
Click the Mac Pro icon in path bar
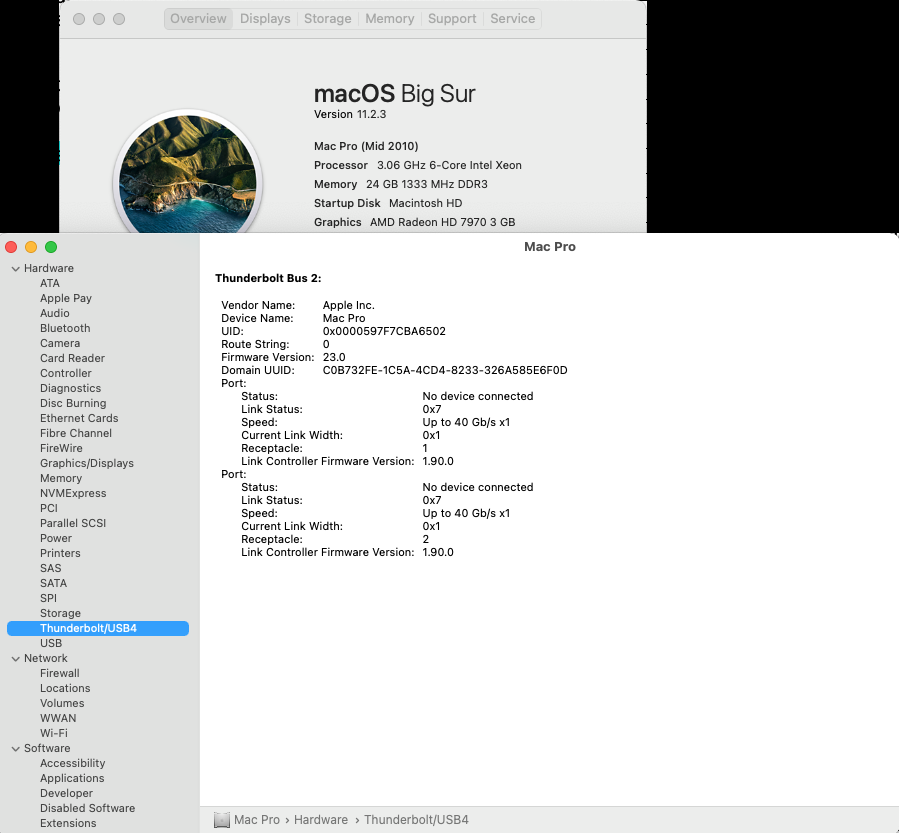click(x=221, y=820)
